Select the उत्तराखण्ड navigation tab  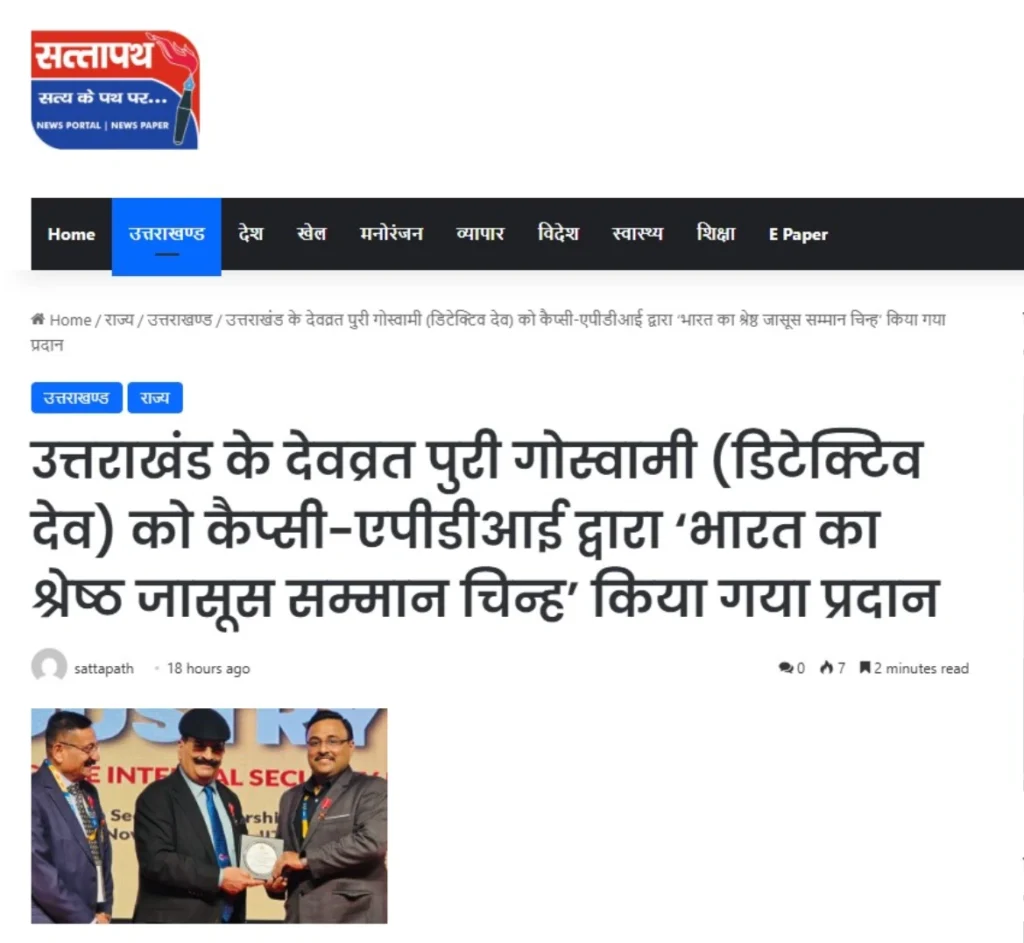(x=167, y=236)
